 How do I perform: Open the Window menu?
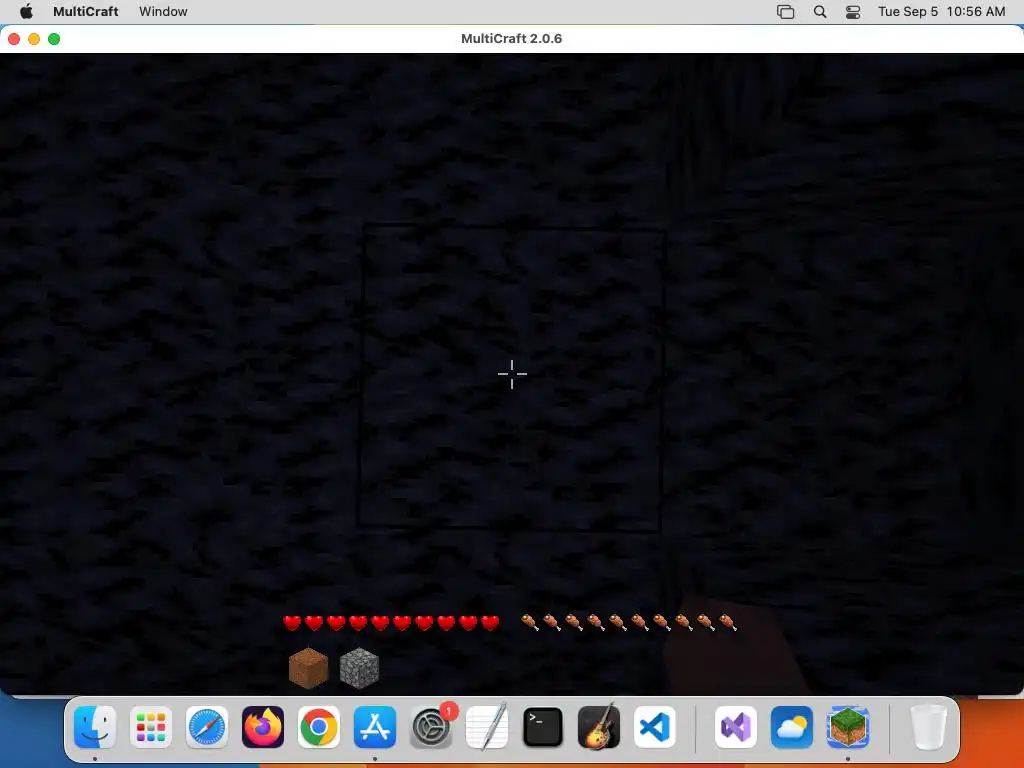(x=163, y=11)
